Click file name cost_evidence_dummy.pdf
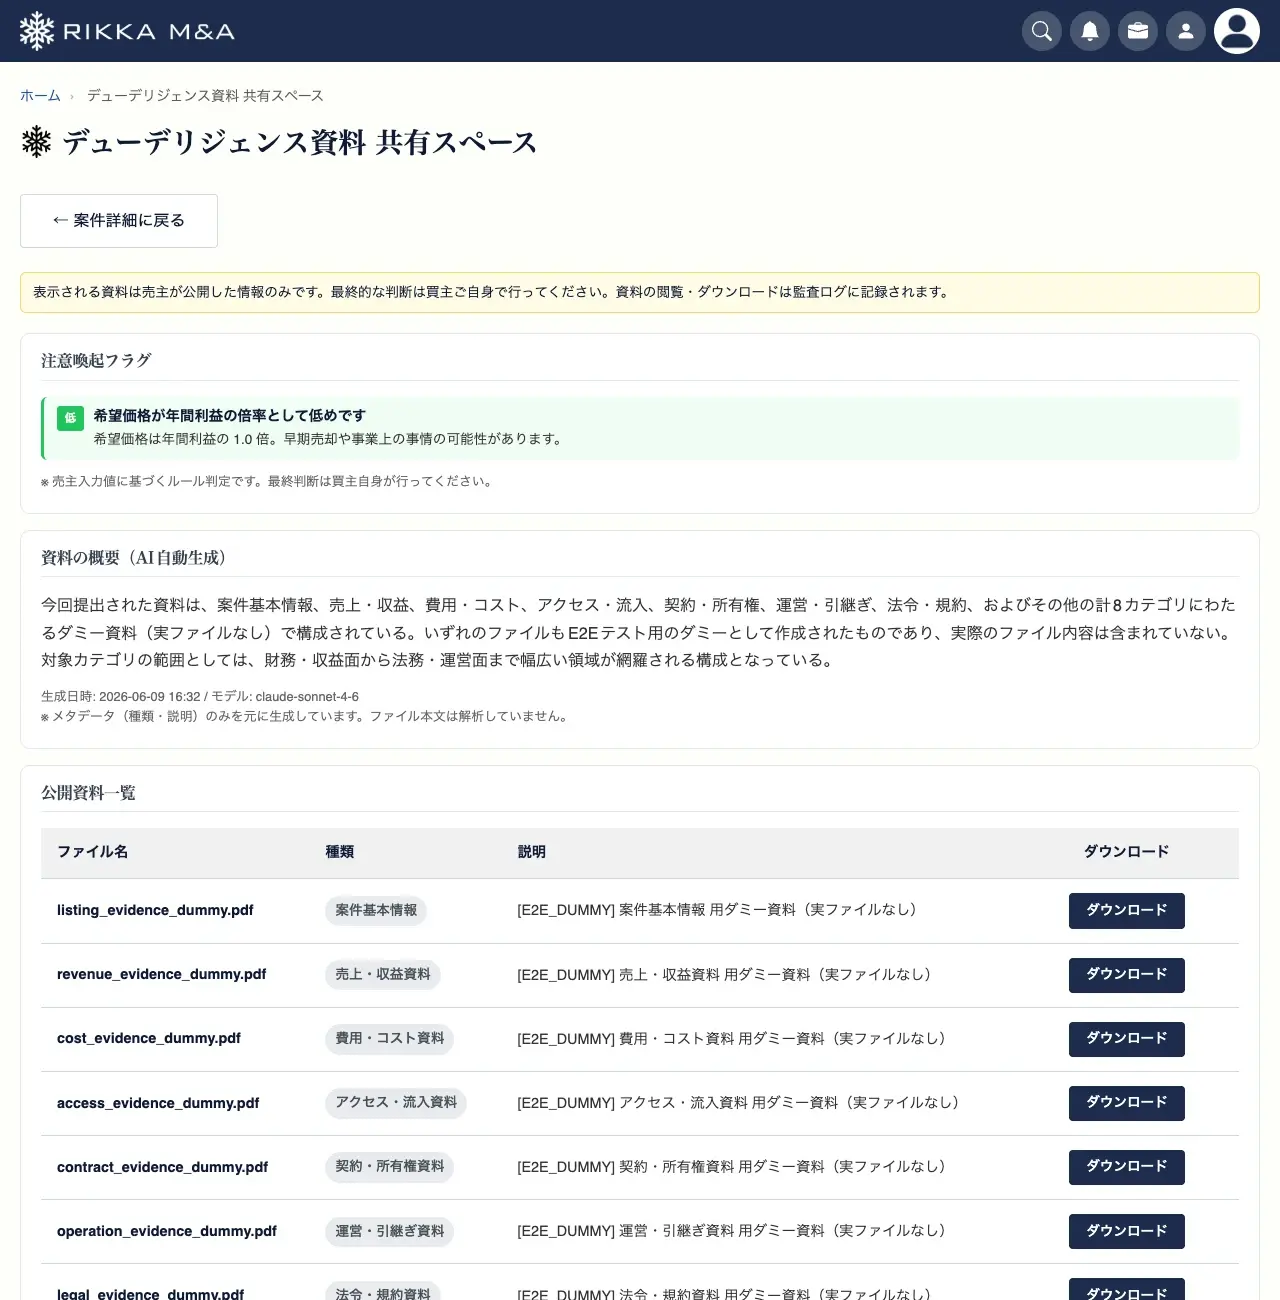 coord(149,1038)
